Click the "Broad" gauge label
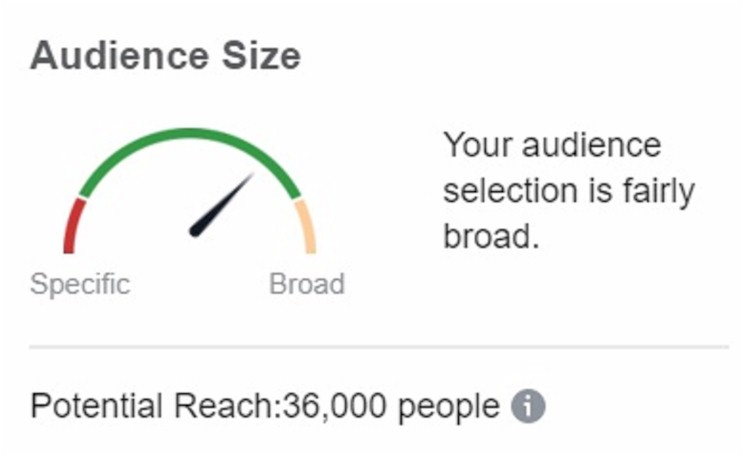The height and width of the screenshot is (457, 744). 307,284
